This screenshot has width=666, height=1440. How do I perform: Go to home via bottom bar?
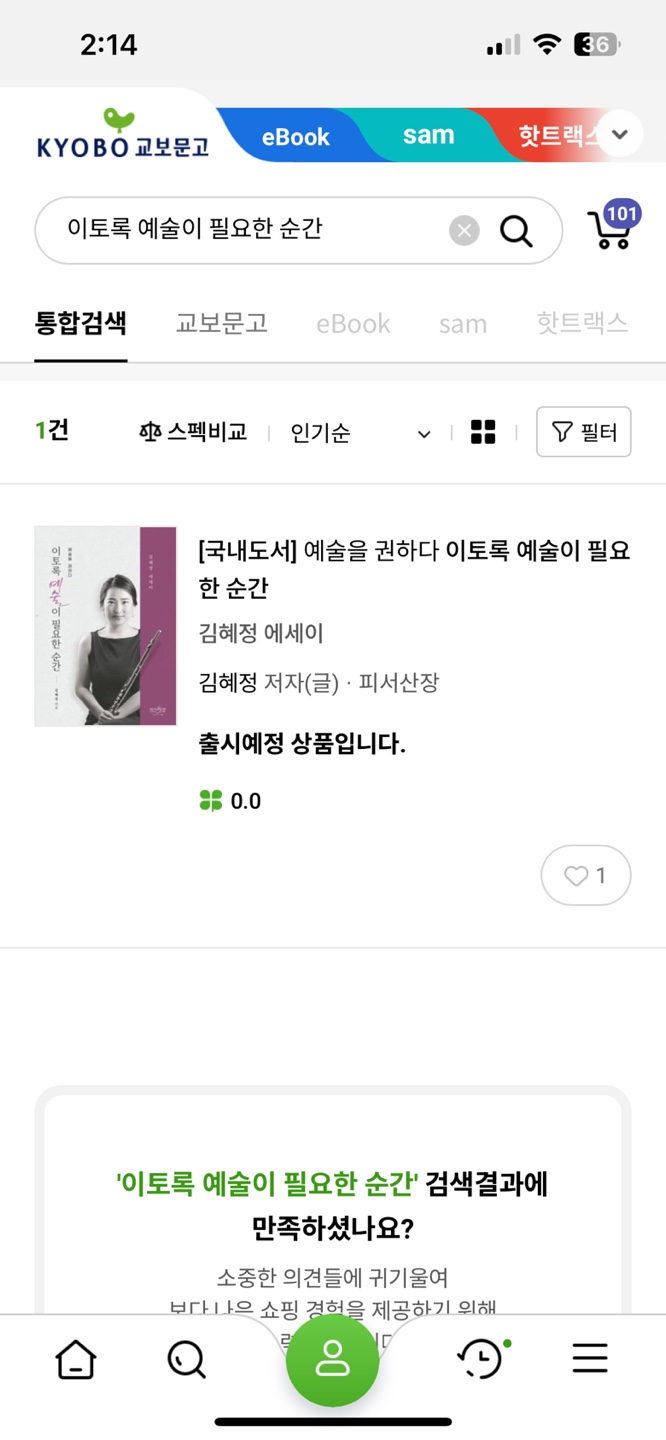click(x=76, y=1359)
